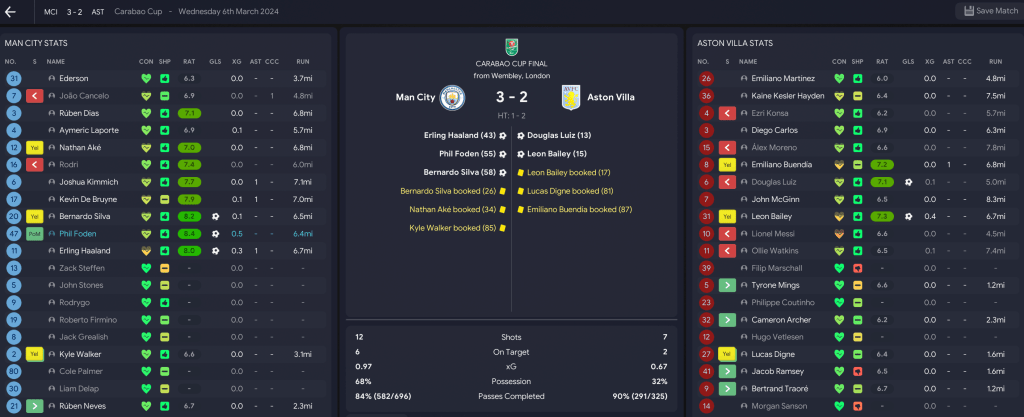1024x417 pixels.
Task: Sort Aston Villa stats by RUN column
Action: (x=995, y=61)
